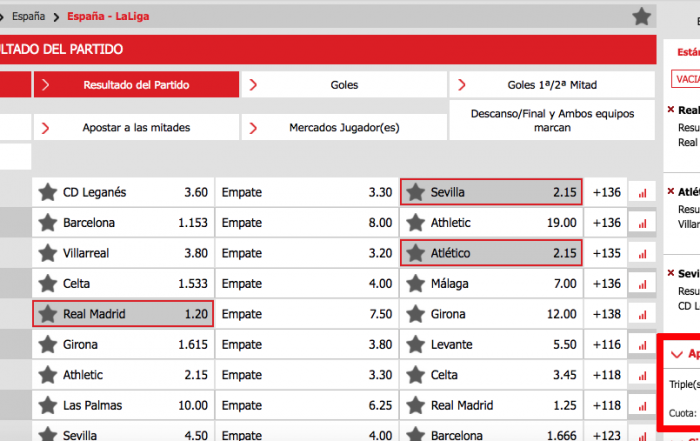Open España - LaLiga breadcrumb link
This screenshot has width=700, height=441.
108,17
